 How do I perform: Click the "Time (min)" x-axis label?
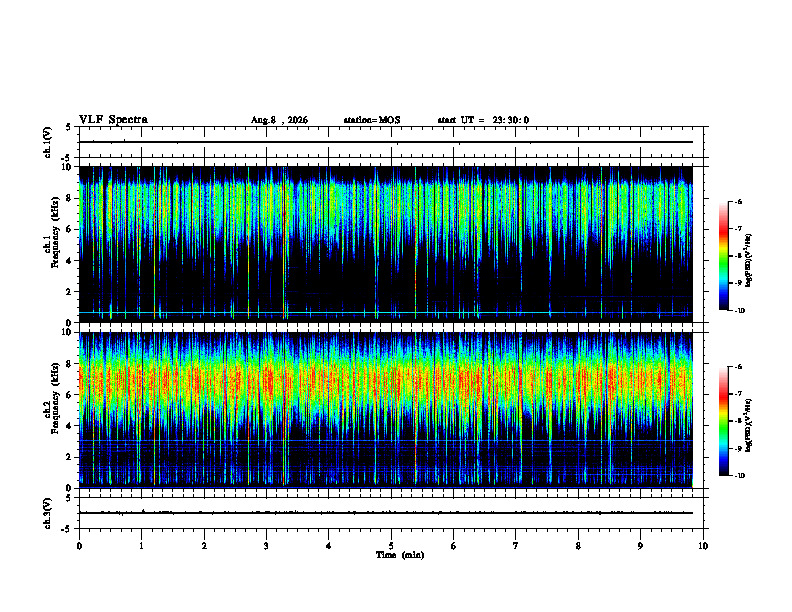point(400,555)
